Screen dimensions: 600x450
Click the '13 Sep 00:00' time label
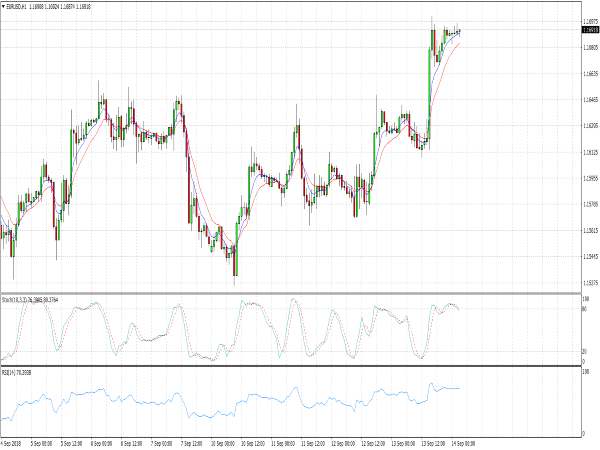pyautogui.click(x=403, y=443)
